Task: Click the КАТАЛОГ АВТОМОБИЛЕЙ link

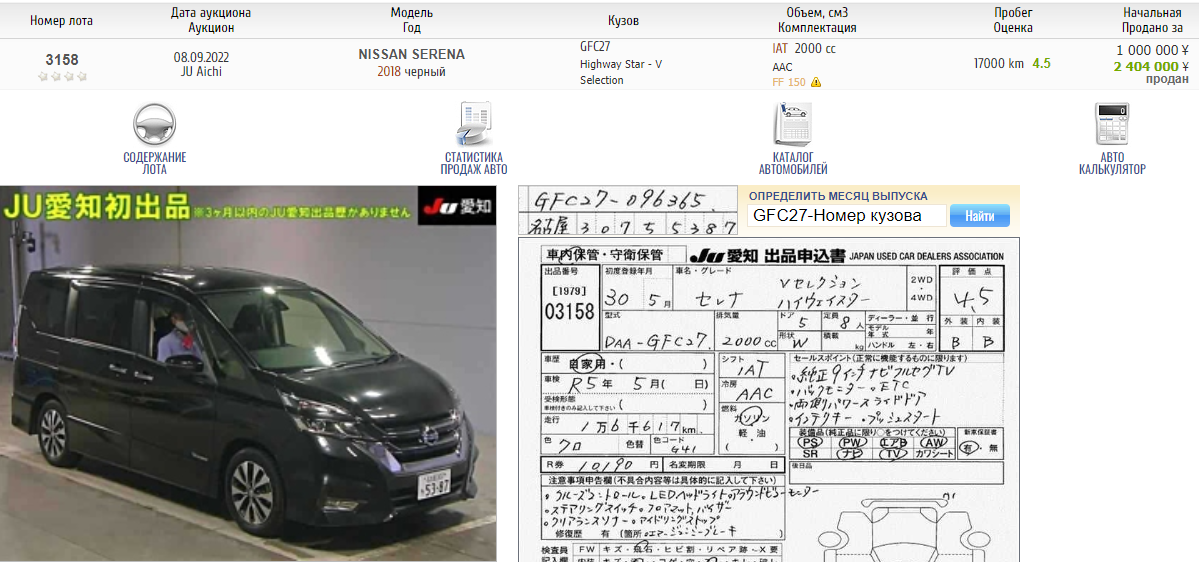Action: click(x=793, y=163)
